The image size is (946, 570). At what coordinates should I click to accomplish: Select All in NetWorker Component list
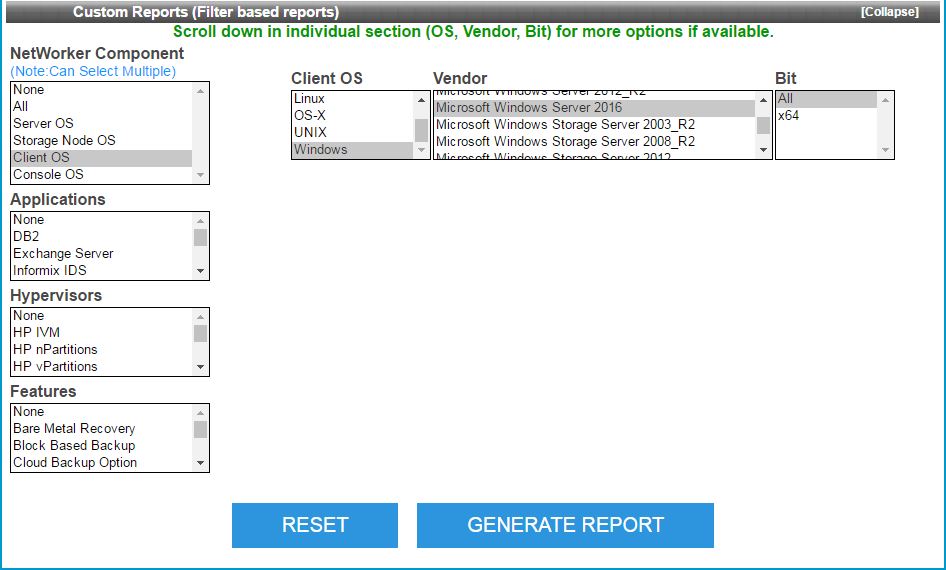click(102, 107)
